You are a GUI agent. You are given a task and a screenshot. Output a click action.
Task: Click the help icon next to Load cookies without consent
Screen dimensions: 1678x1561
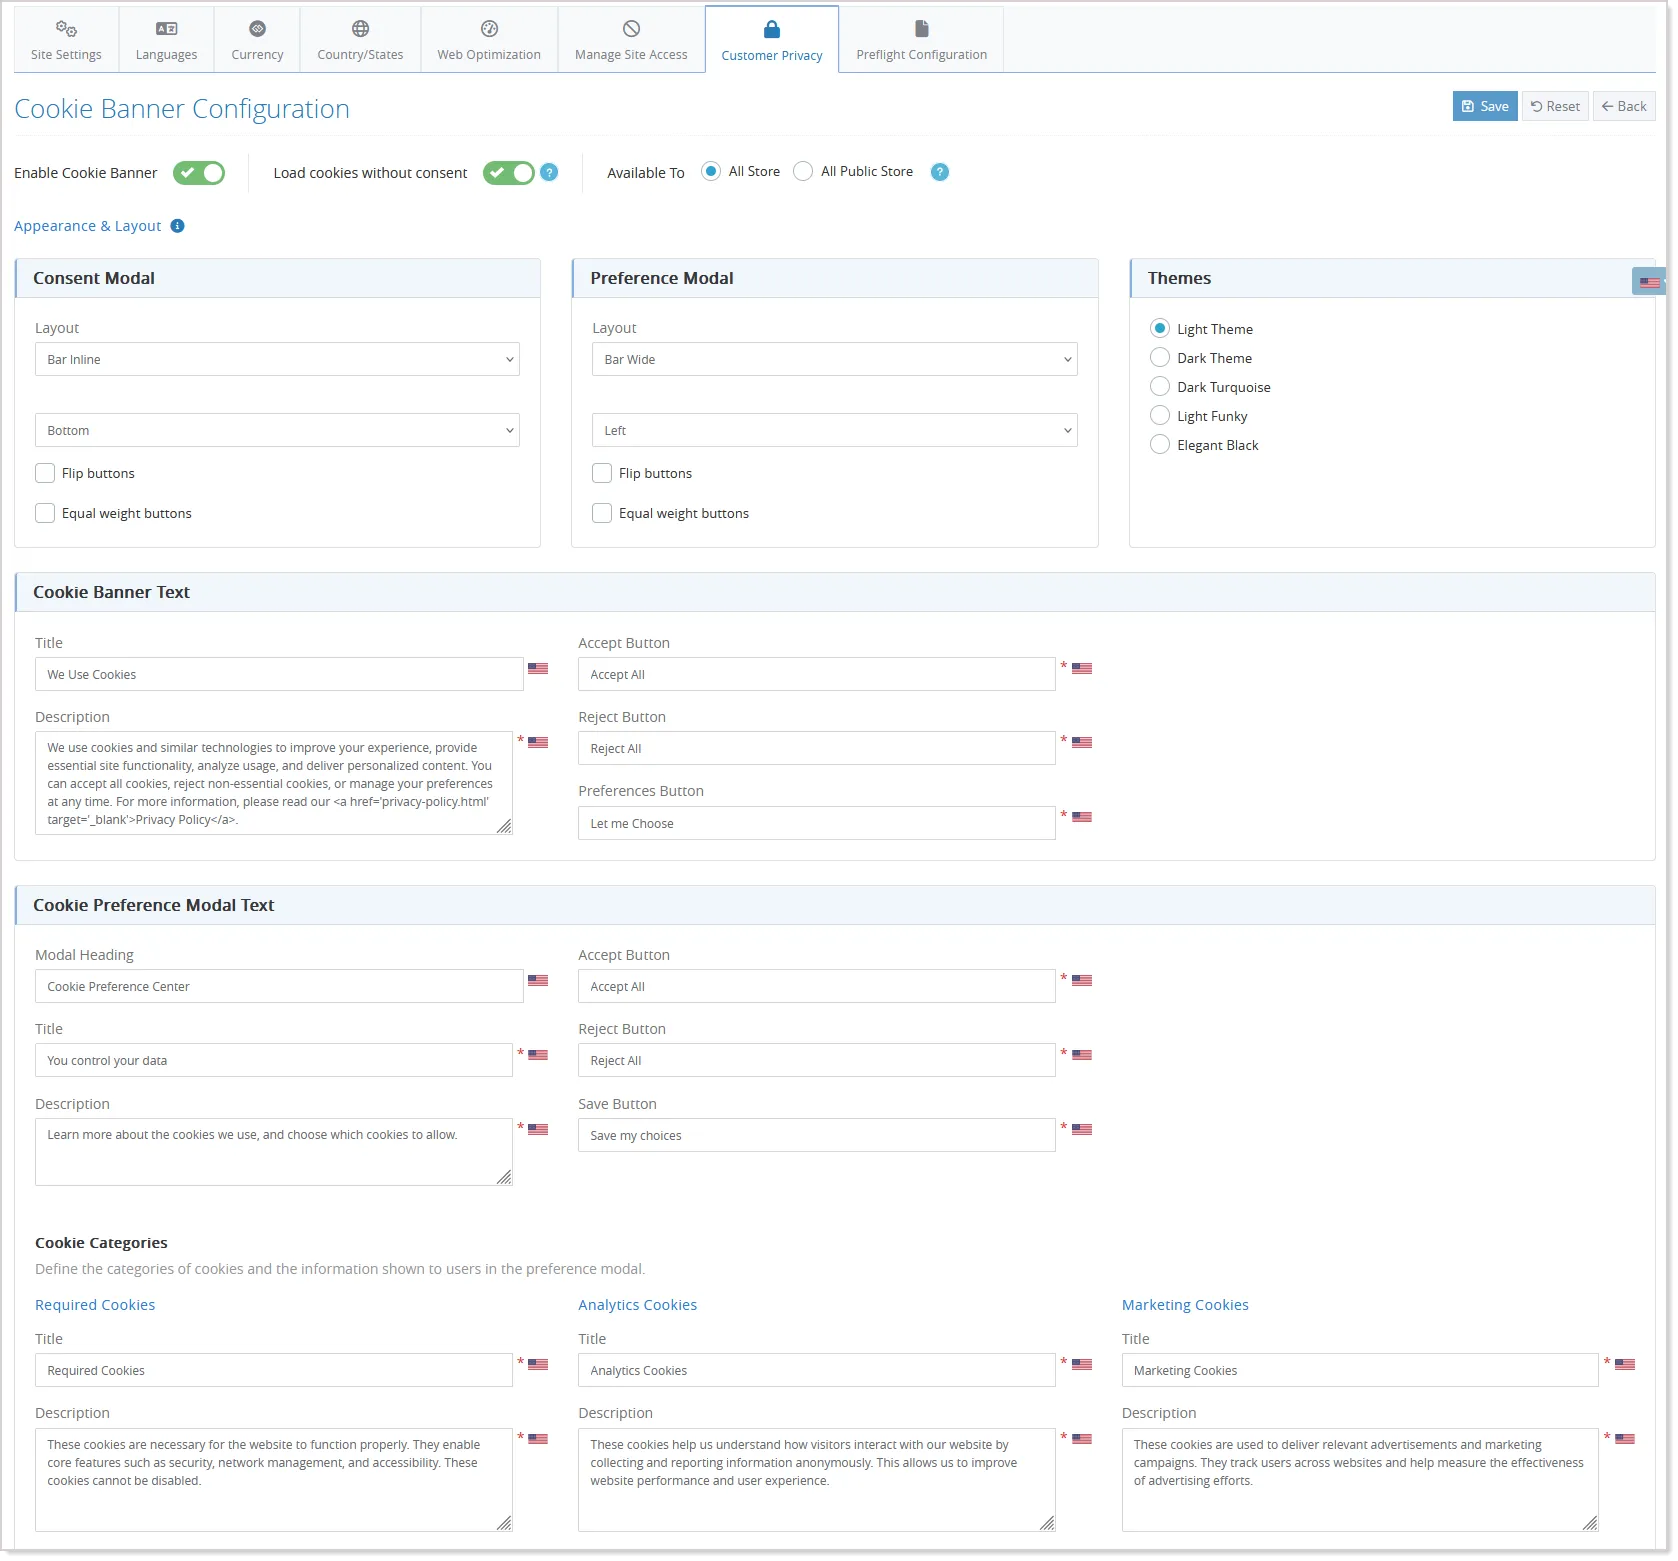549,172
